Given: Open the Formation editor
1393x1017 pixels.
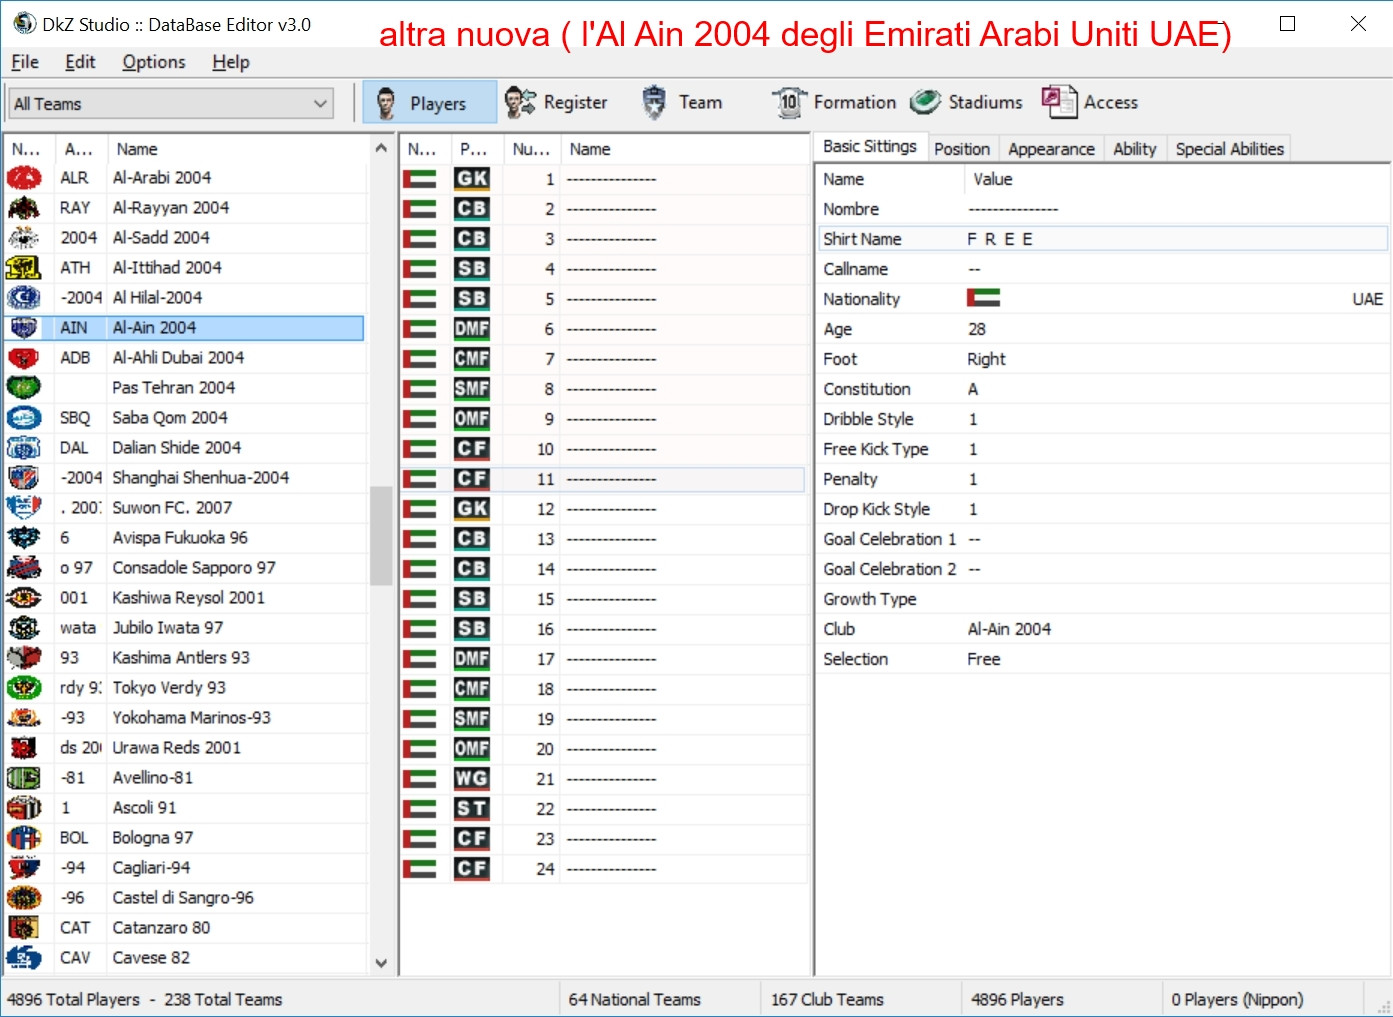Looking at the screenshot, I should (835, 103).
